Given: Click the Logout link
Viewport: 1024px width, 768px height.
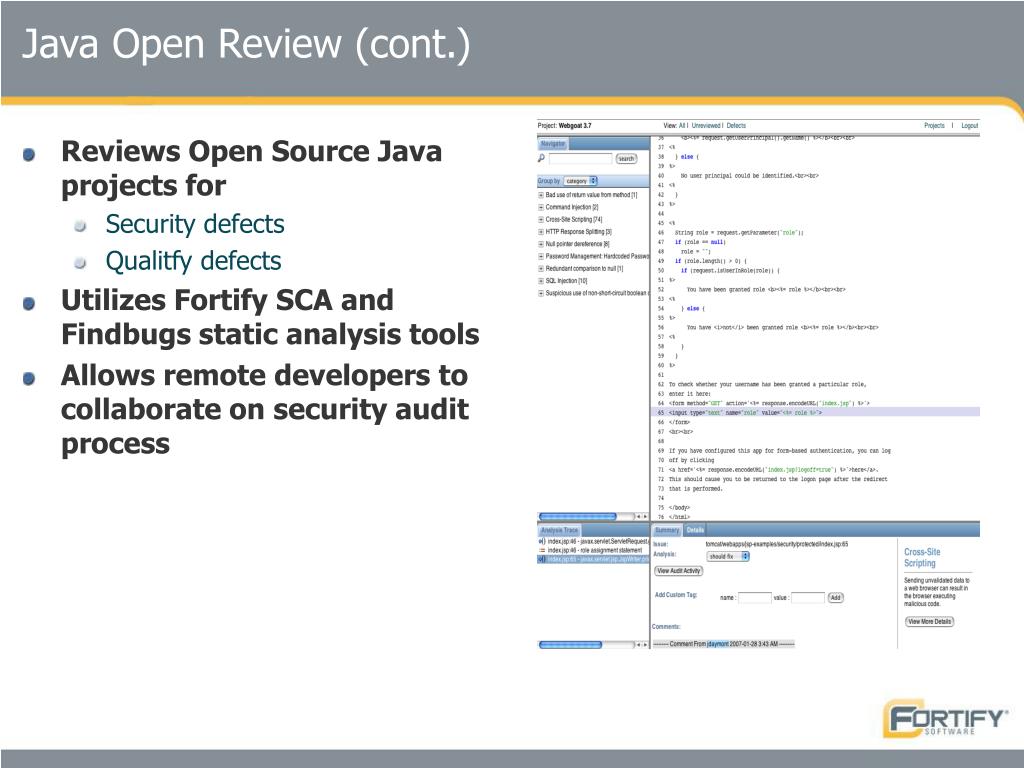Looking at the screenshot, I should pyautogui.click(x=970, y=125).
